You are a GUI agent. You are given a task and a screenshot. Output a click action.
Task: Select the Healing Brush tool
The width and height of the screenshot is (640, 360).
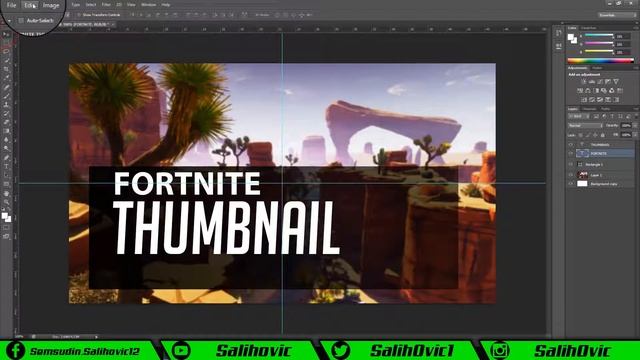[x=6, y=87]
